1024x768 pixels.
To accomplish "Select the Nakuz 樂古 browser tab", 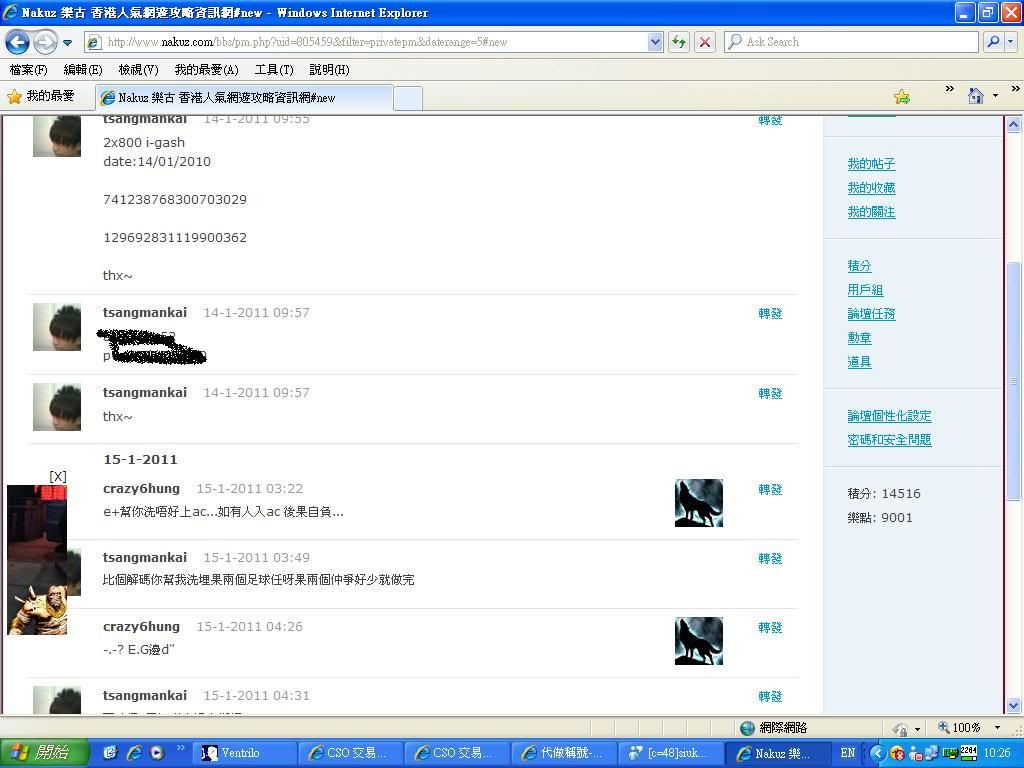I will (x=244, y=98).
